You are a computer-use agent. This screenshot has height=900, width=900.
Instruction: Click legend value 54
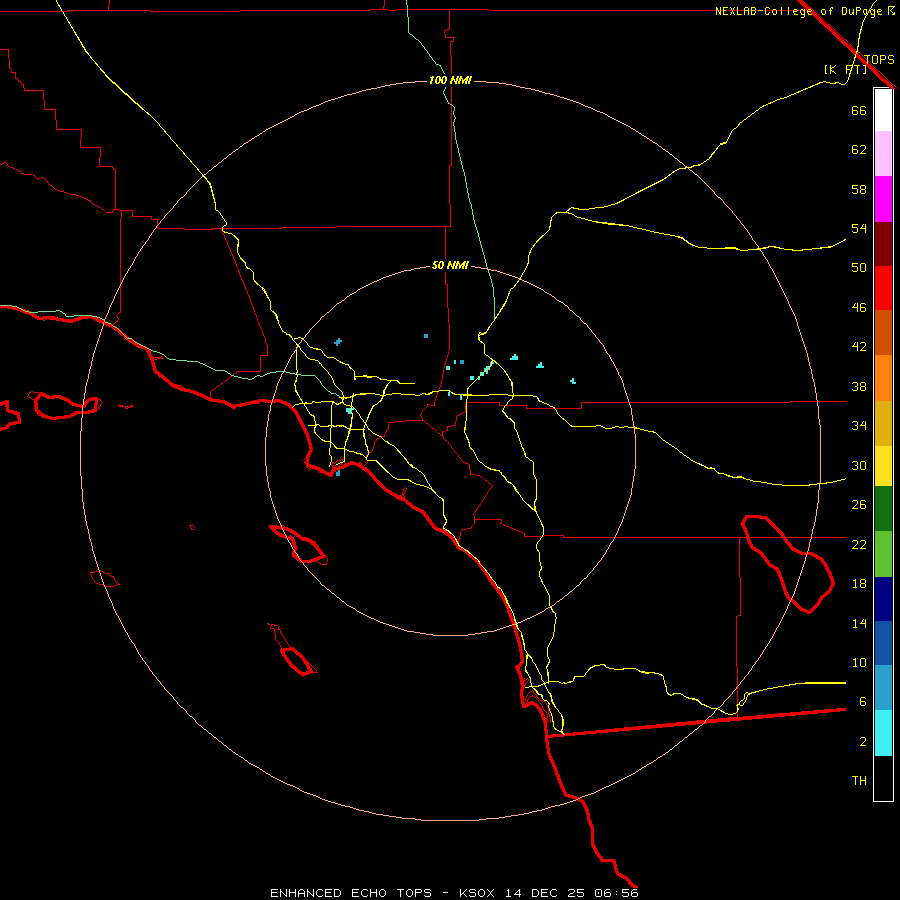pos(859,228)
